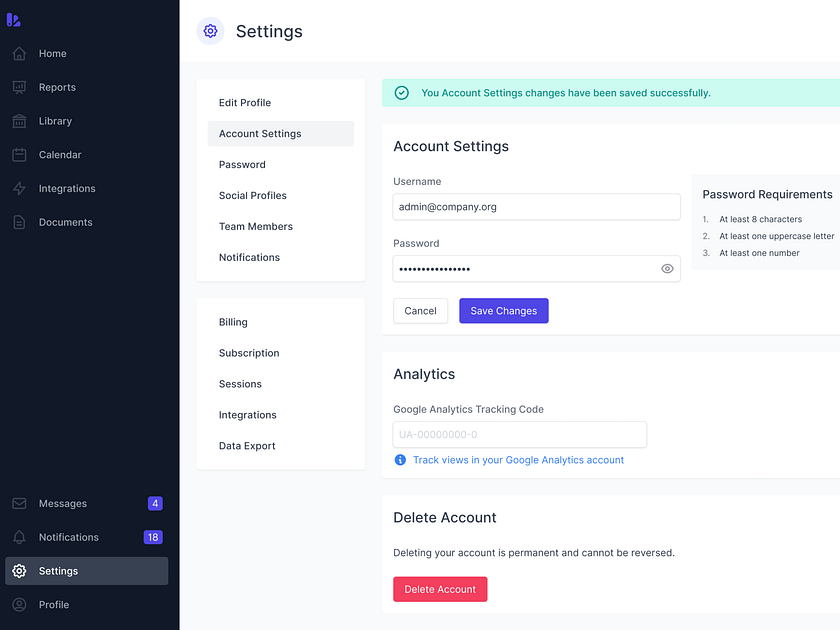Open Calendar in the sidebar
Screen dimensions: 840x630
pyautogui.click(x=86, y=155)
